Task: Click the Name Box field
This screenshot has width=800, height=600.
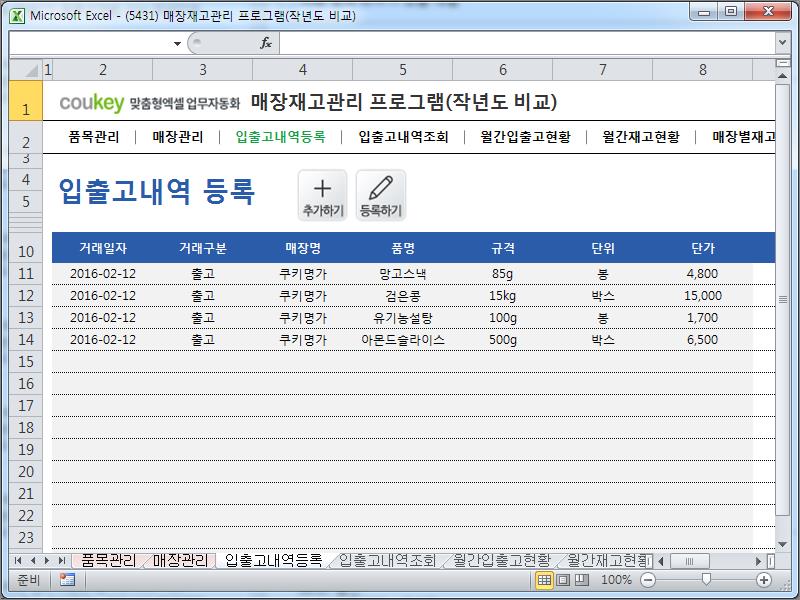Action: [90, 43]
